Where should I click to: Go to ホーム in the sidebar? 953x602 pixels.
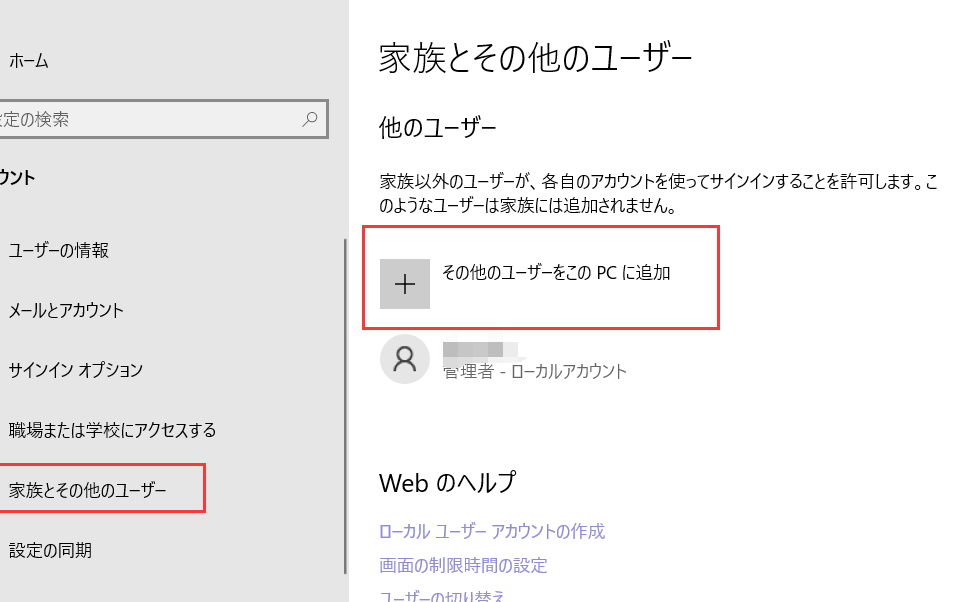pyautogui.click(x=29, y=61)
